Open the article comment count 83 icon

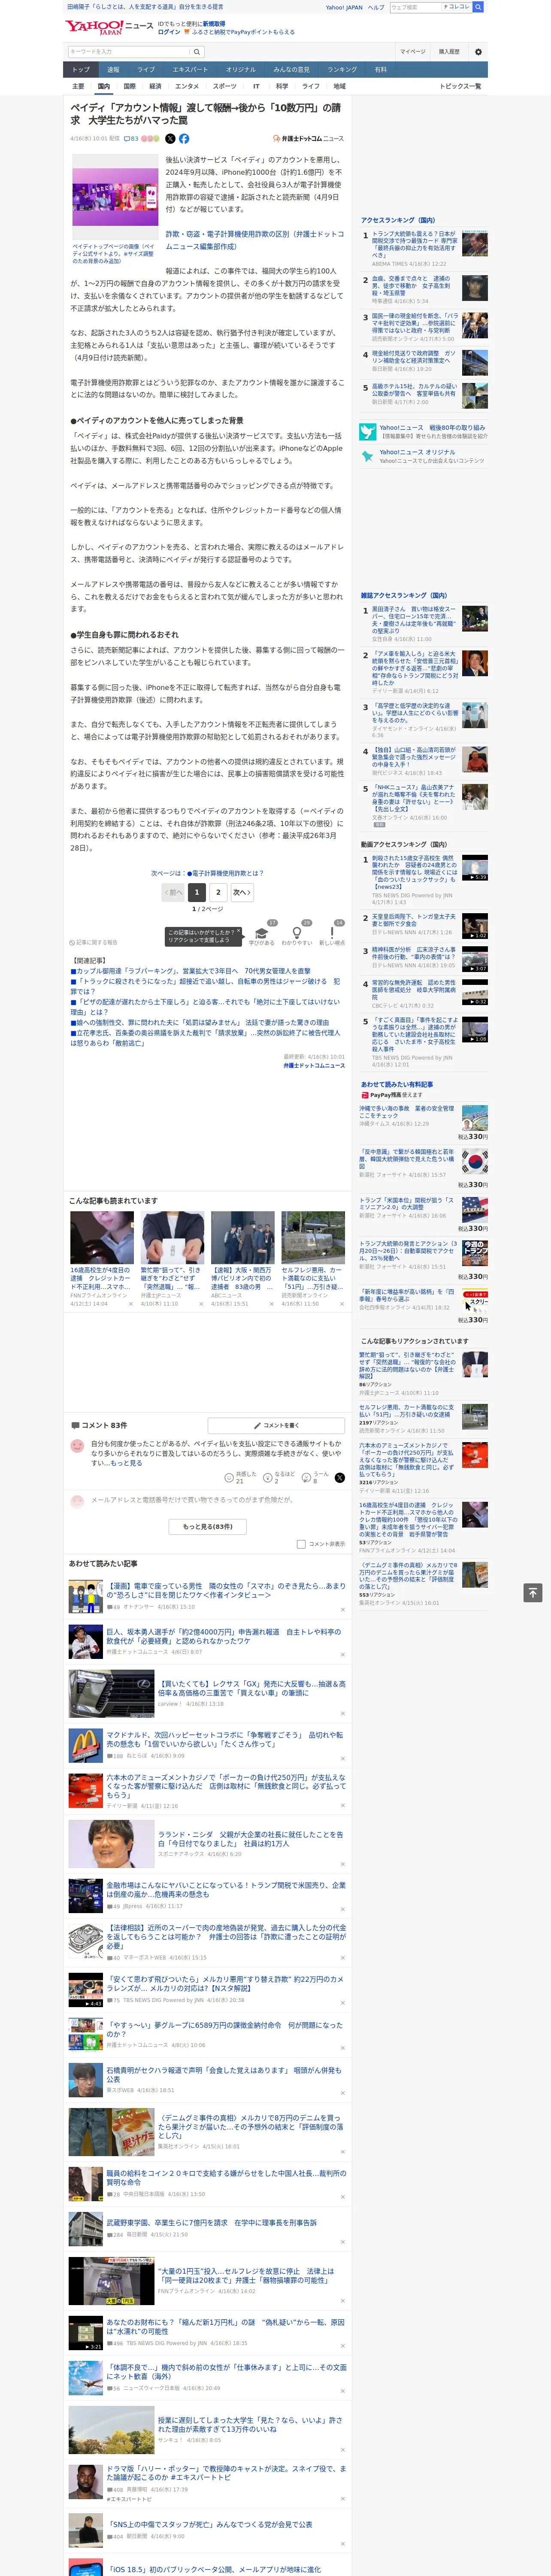coord(130,139)
